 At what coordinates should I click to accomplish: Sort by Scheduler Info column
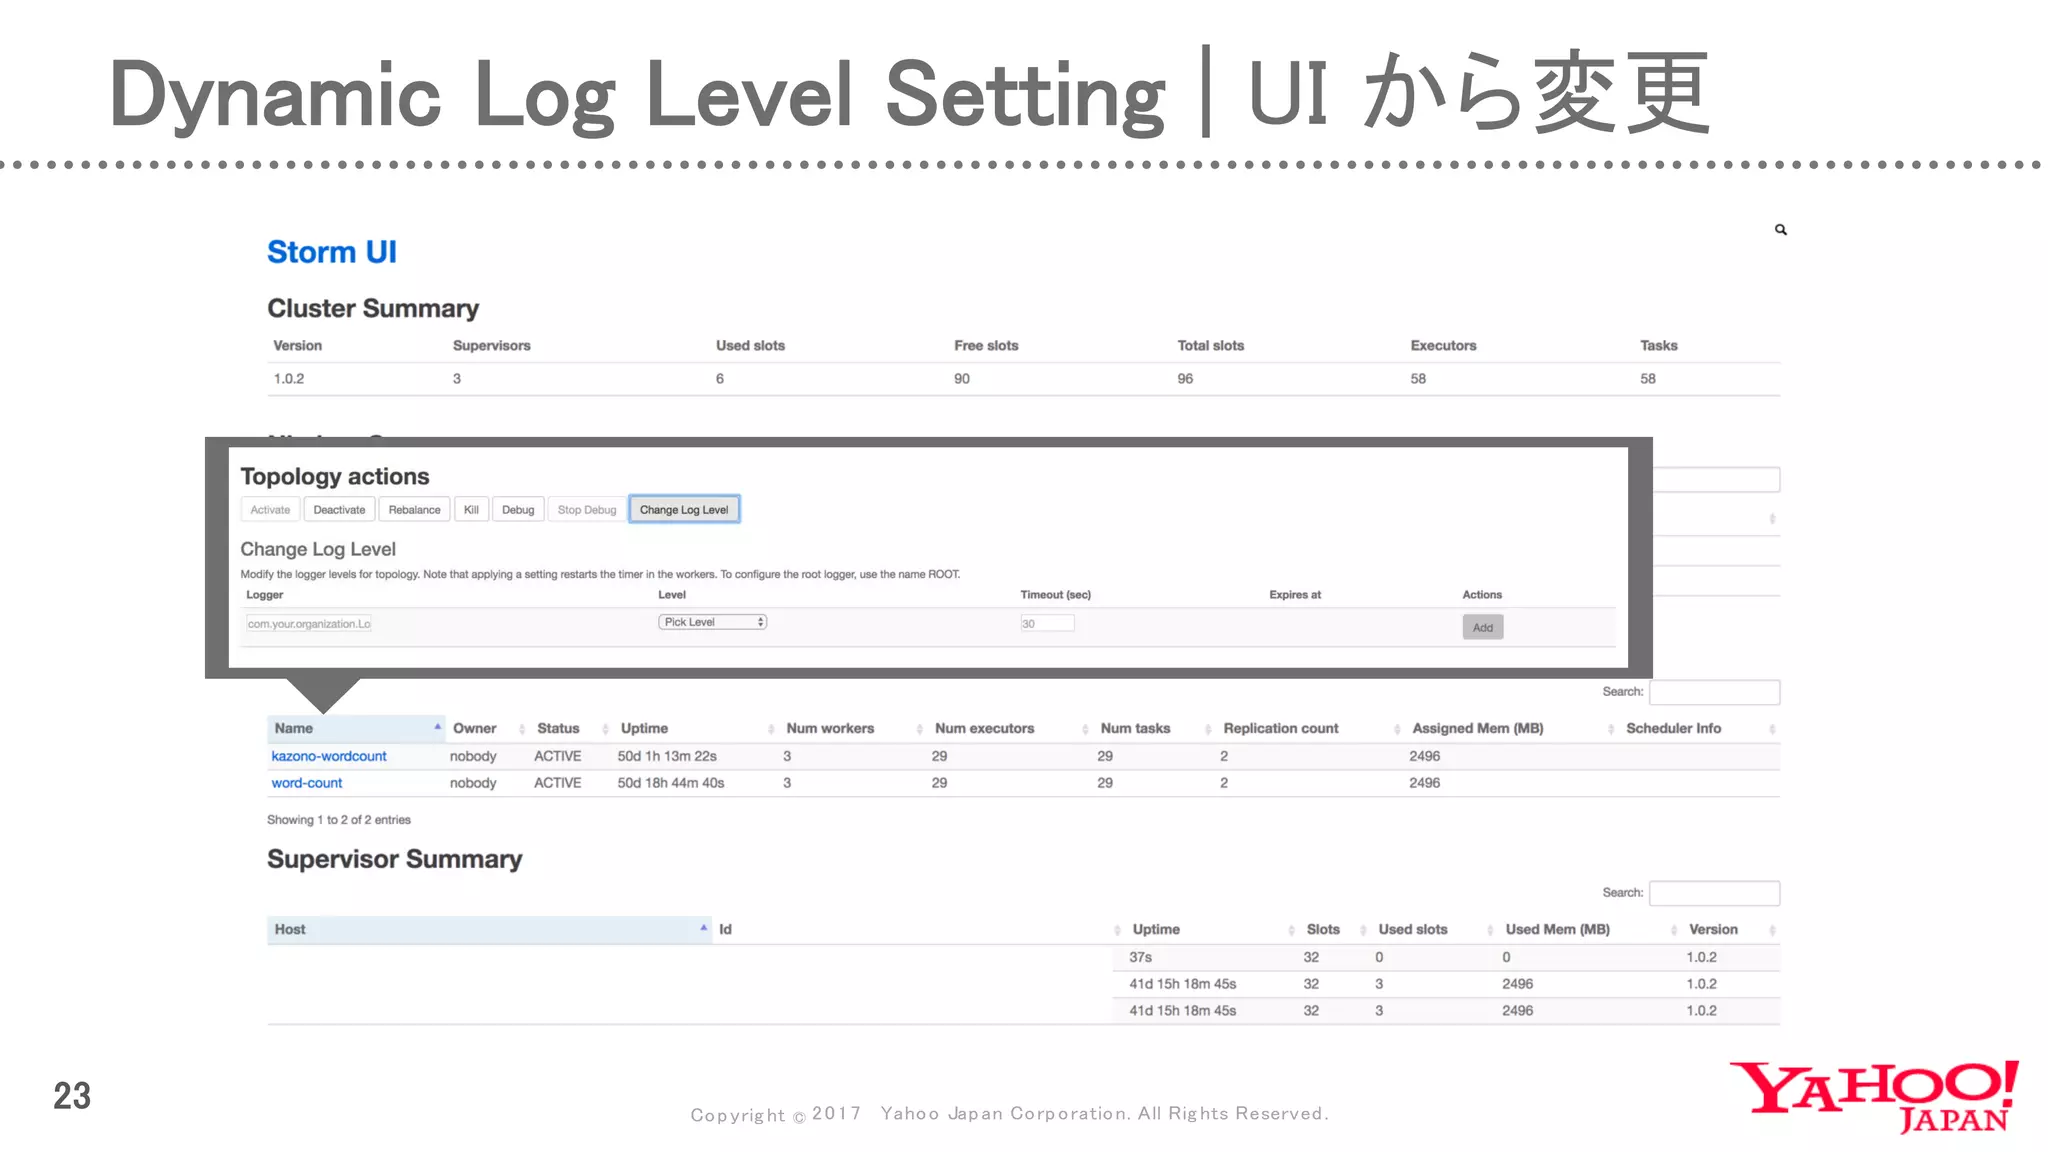pos(1700,728)
